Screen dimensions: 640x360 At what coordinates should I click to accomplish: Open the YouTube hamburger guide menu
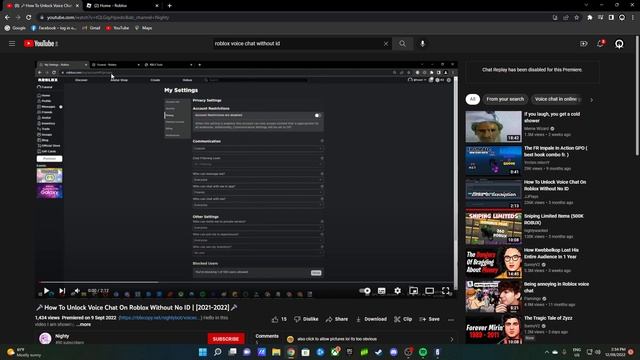pyautogui.click(x=12, y=44)
